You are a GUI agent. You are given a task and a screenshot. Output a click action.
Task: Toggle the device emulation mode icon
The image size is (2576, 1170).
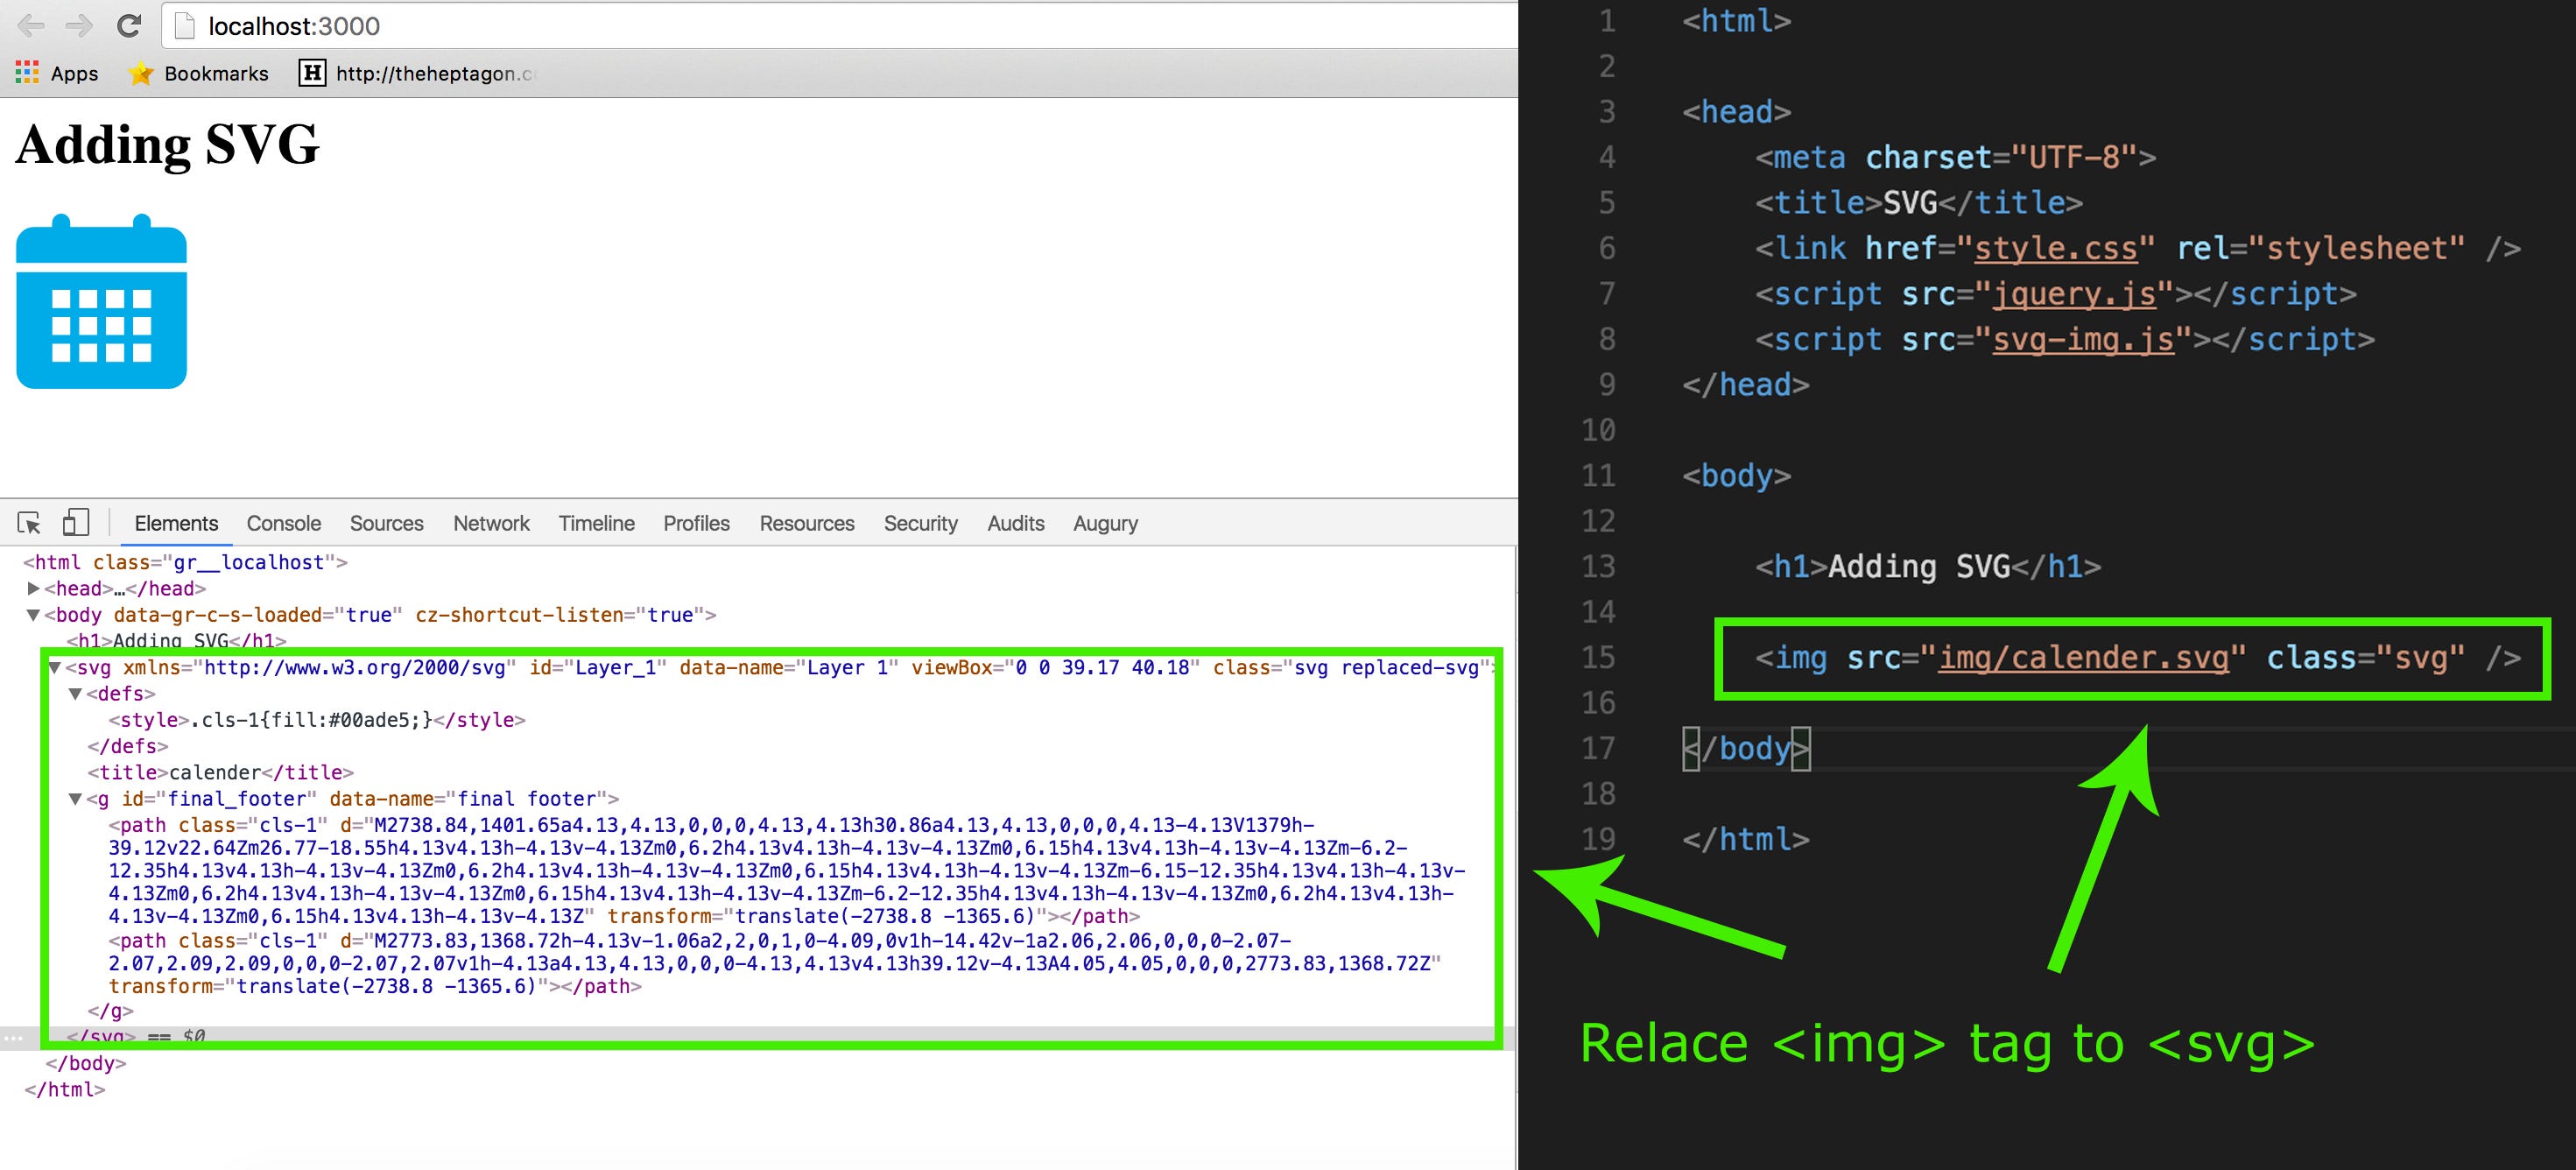pyautogui.click(x=75, y=522)
